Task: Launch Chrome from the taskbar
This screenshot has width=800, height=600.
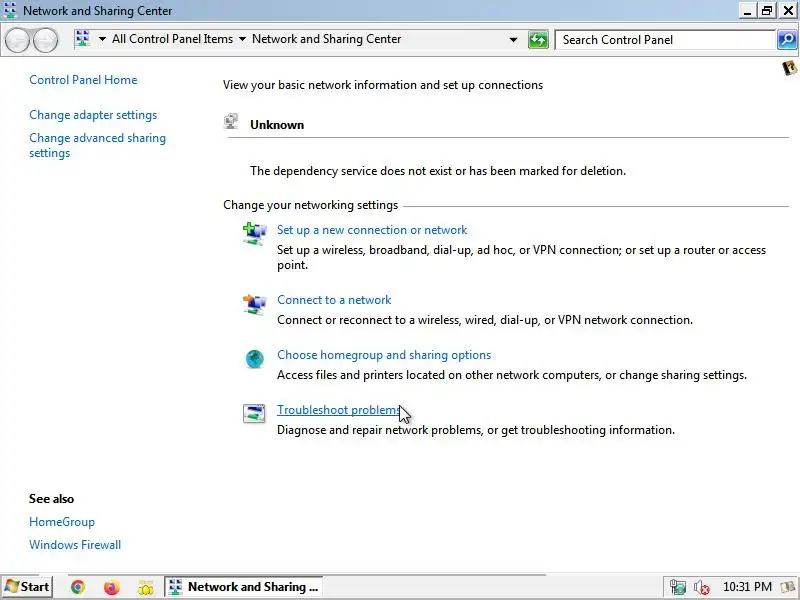Action: 78,587
